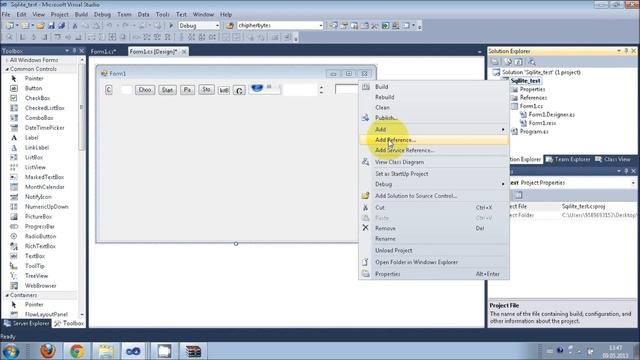Click the Refresh icon in Solution Explorer toolbar

tap(518, 62)
